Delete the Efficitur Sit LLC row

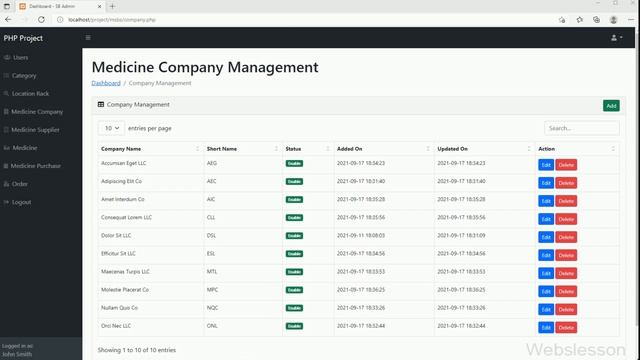pyautogui.click(x=566, y=255)
